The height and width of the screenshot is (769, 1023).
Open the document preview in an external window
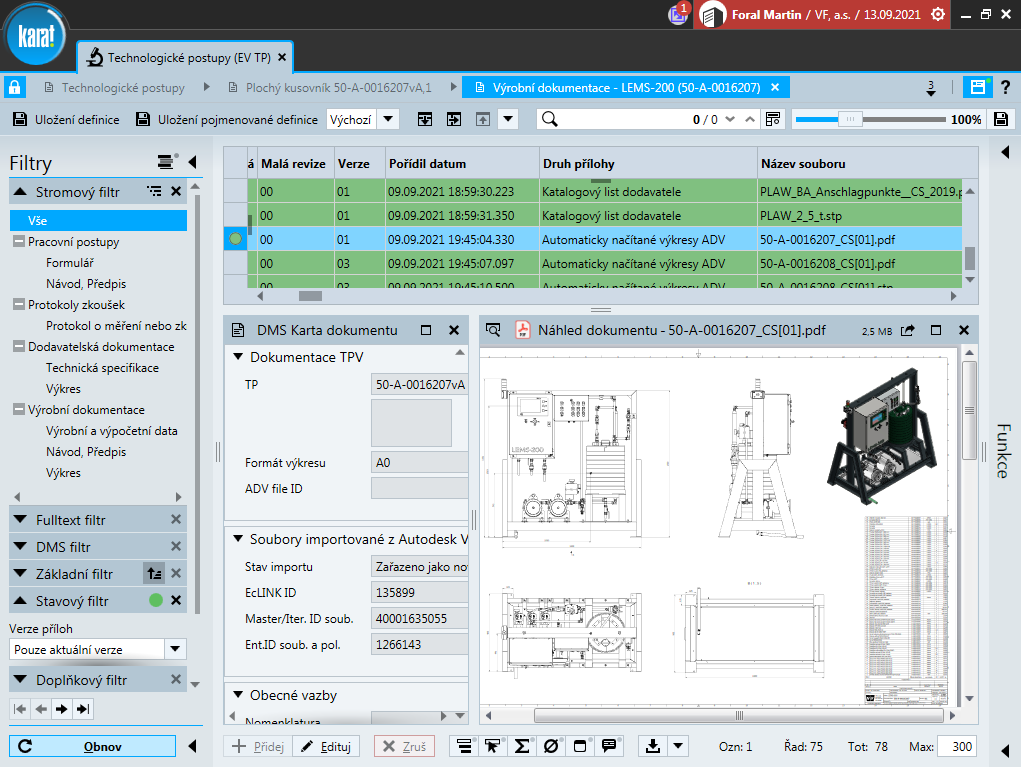(907, 330)
